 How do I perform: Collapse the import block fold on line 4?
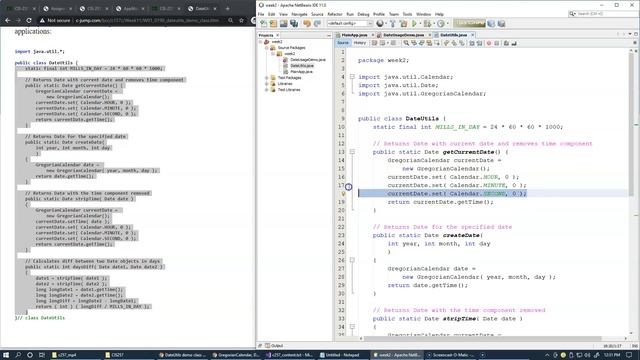352,77
